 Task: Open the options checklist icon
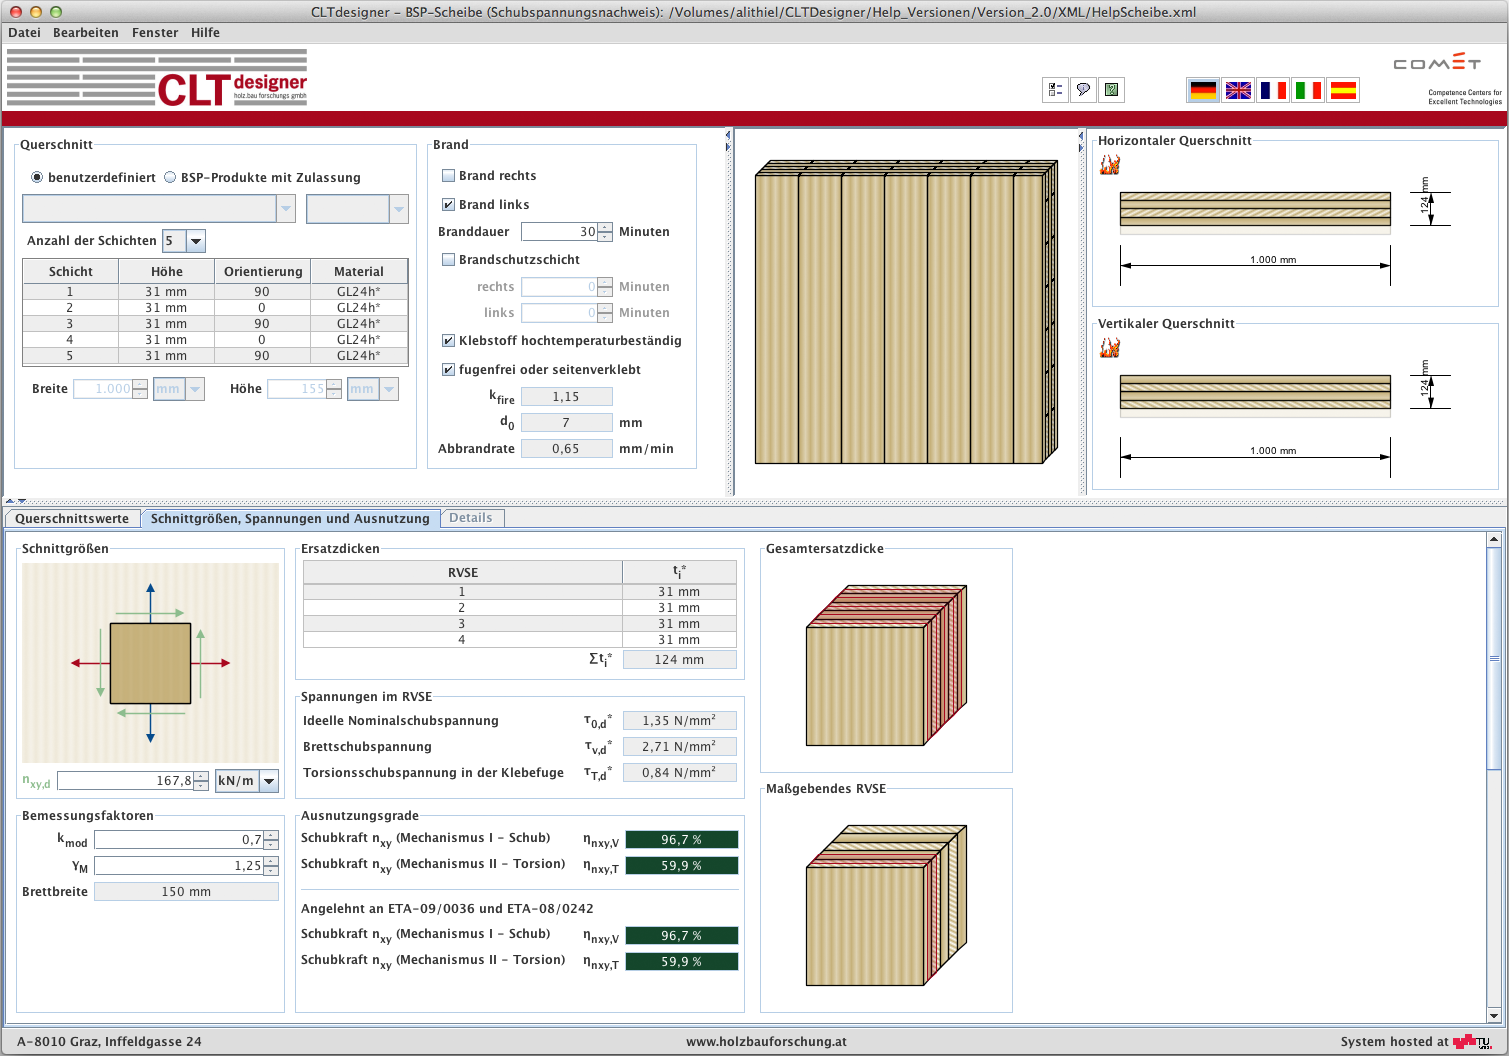tap(1055, 90)
